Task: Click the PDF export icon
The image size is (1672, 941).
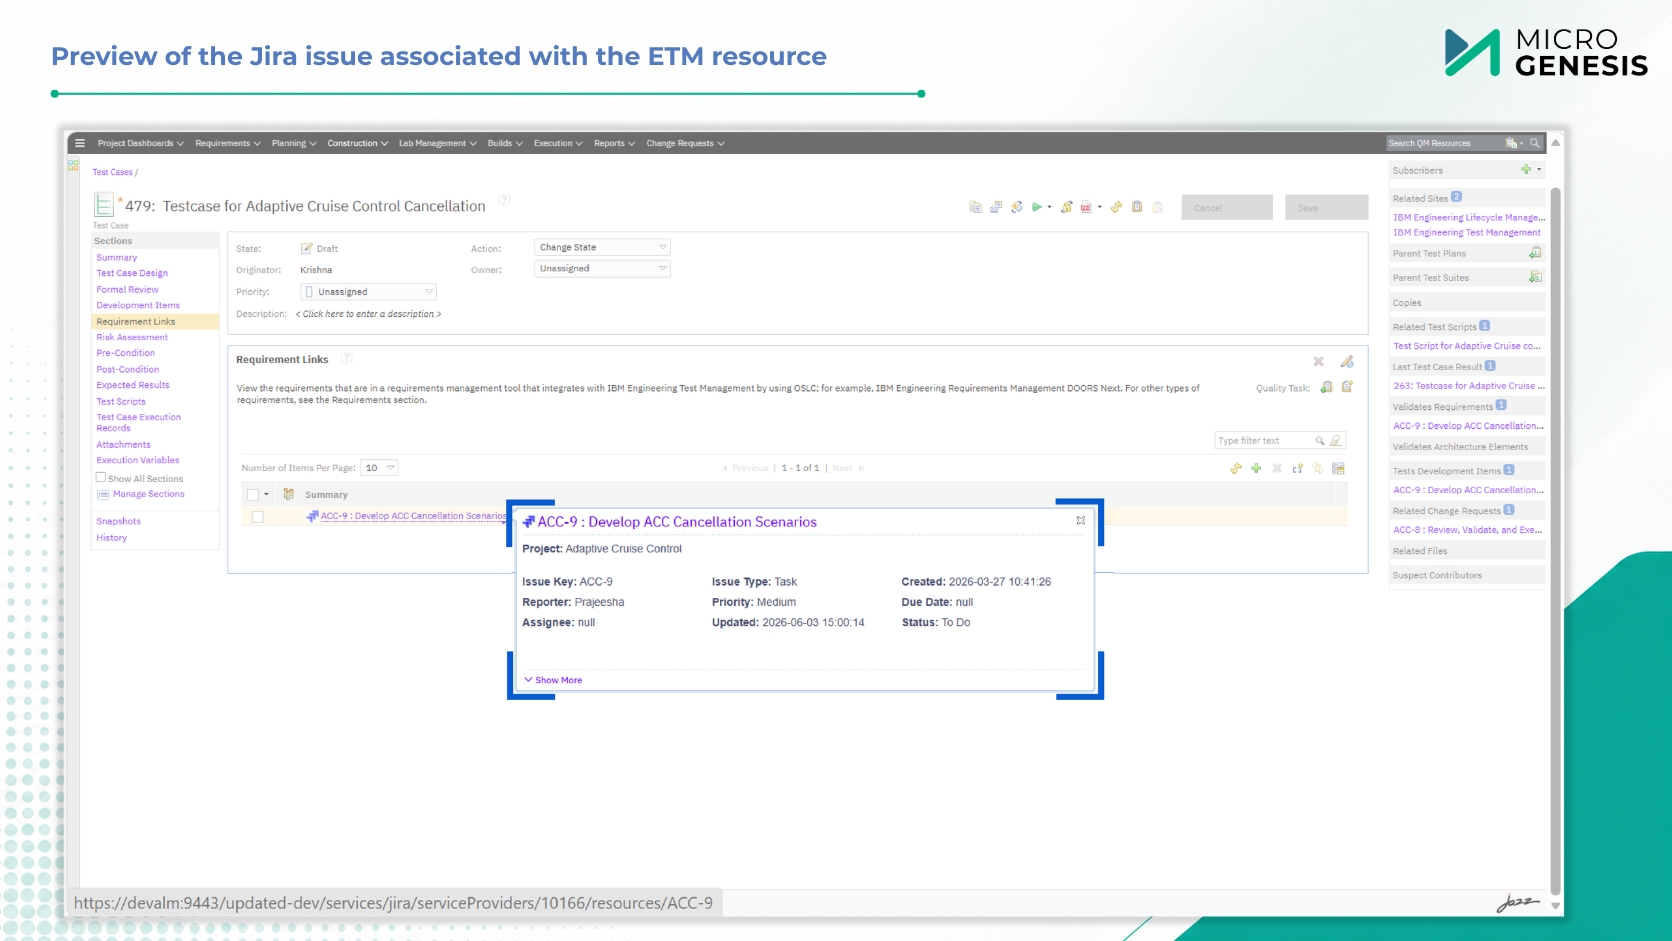Action: pyautogui.click(x=1086, y=207)
